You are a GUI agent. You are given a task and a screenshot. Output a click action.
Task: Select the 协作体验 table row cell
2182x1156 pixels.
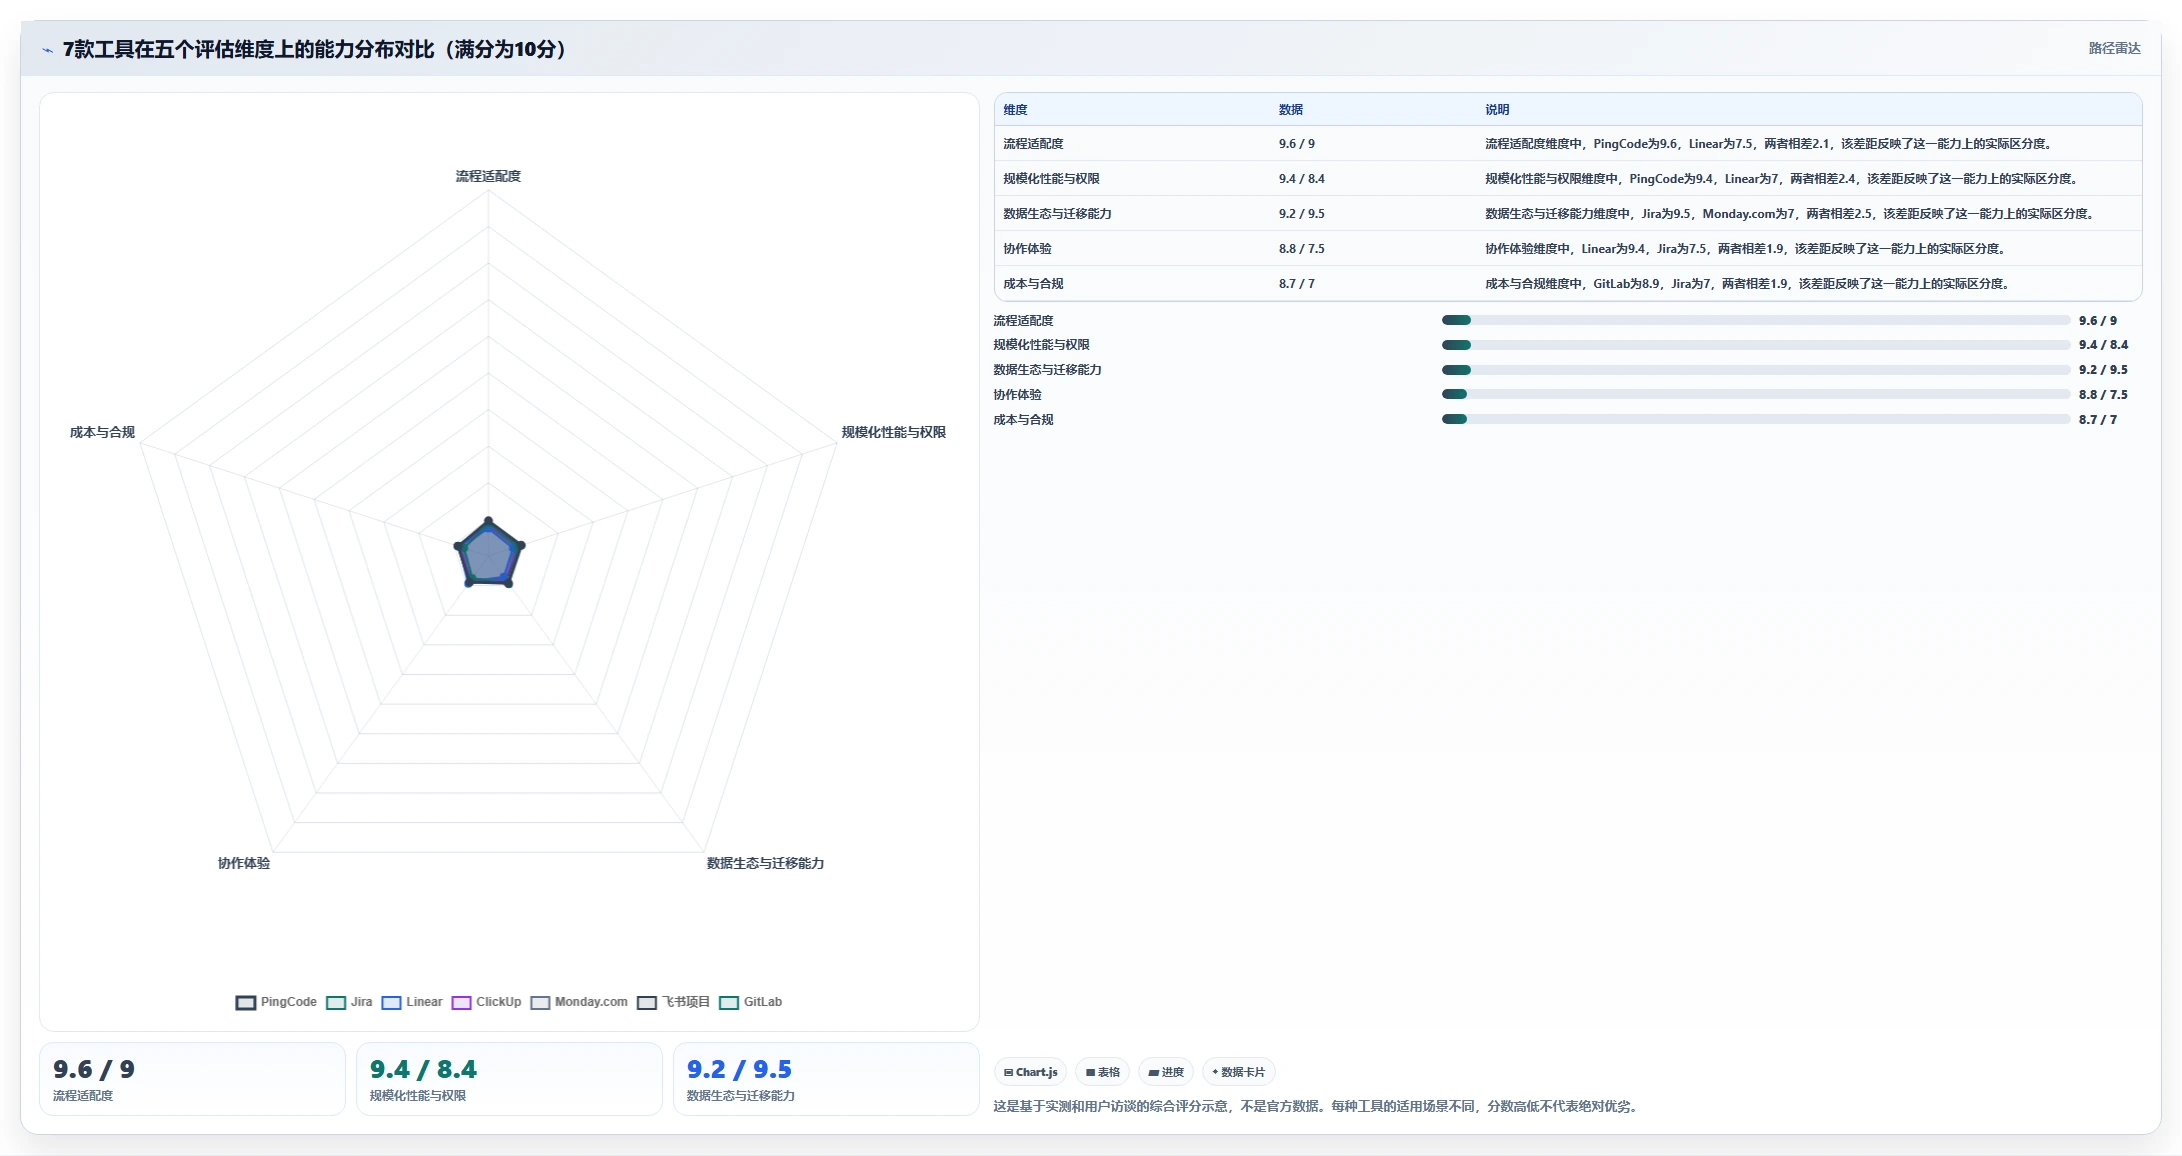point(1027,249)
